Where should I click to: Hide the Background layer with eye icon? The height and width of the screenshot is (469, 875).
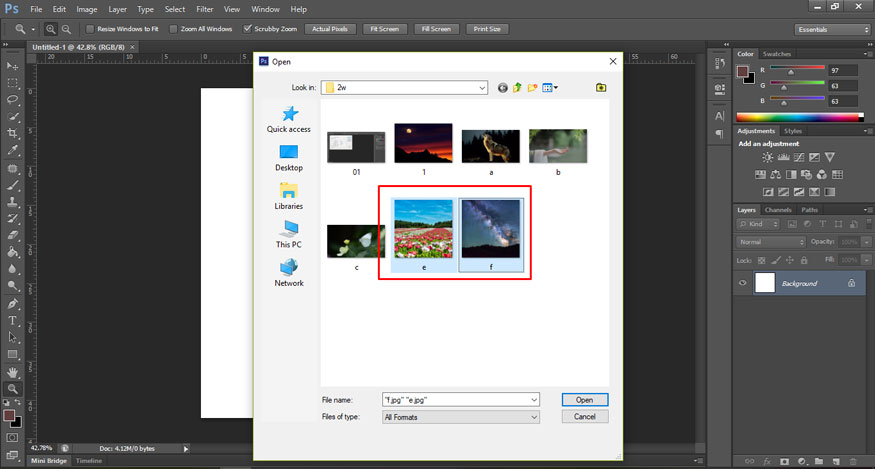point(742,284)
